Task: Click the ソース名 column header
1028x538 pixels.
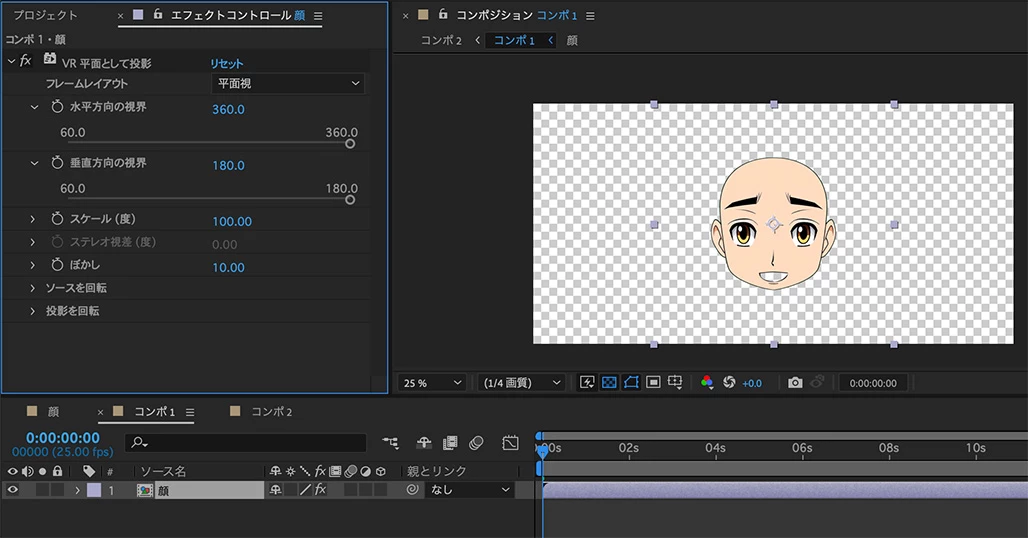Action: coord(163,471)
